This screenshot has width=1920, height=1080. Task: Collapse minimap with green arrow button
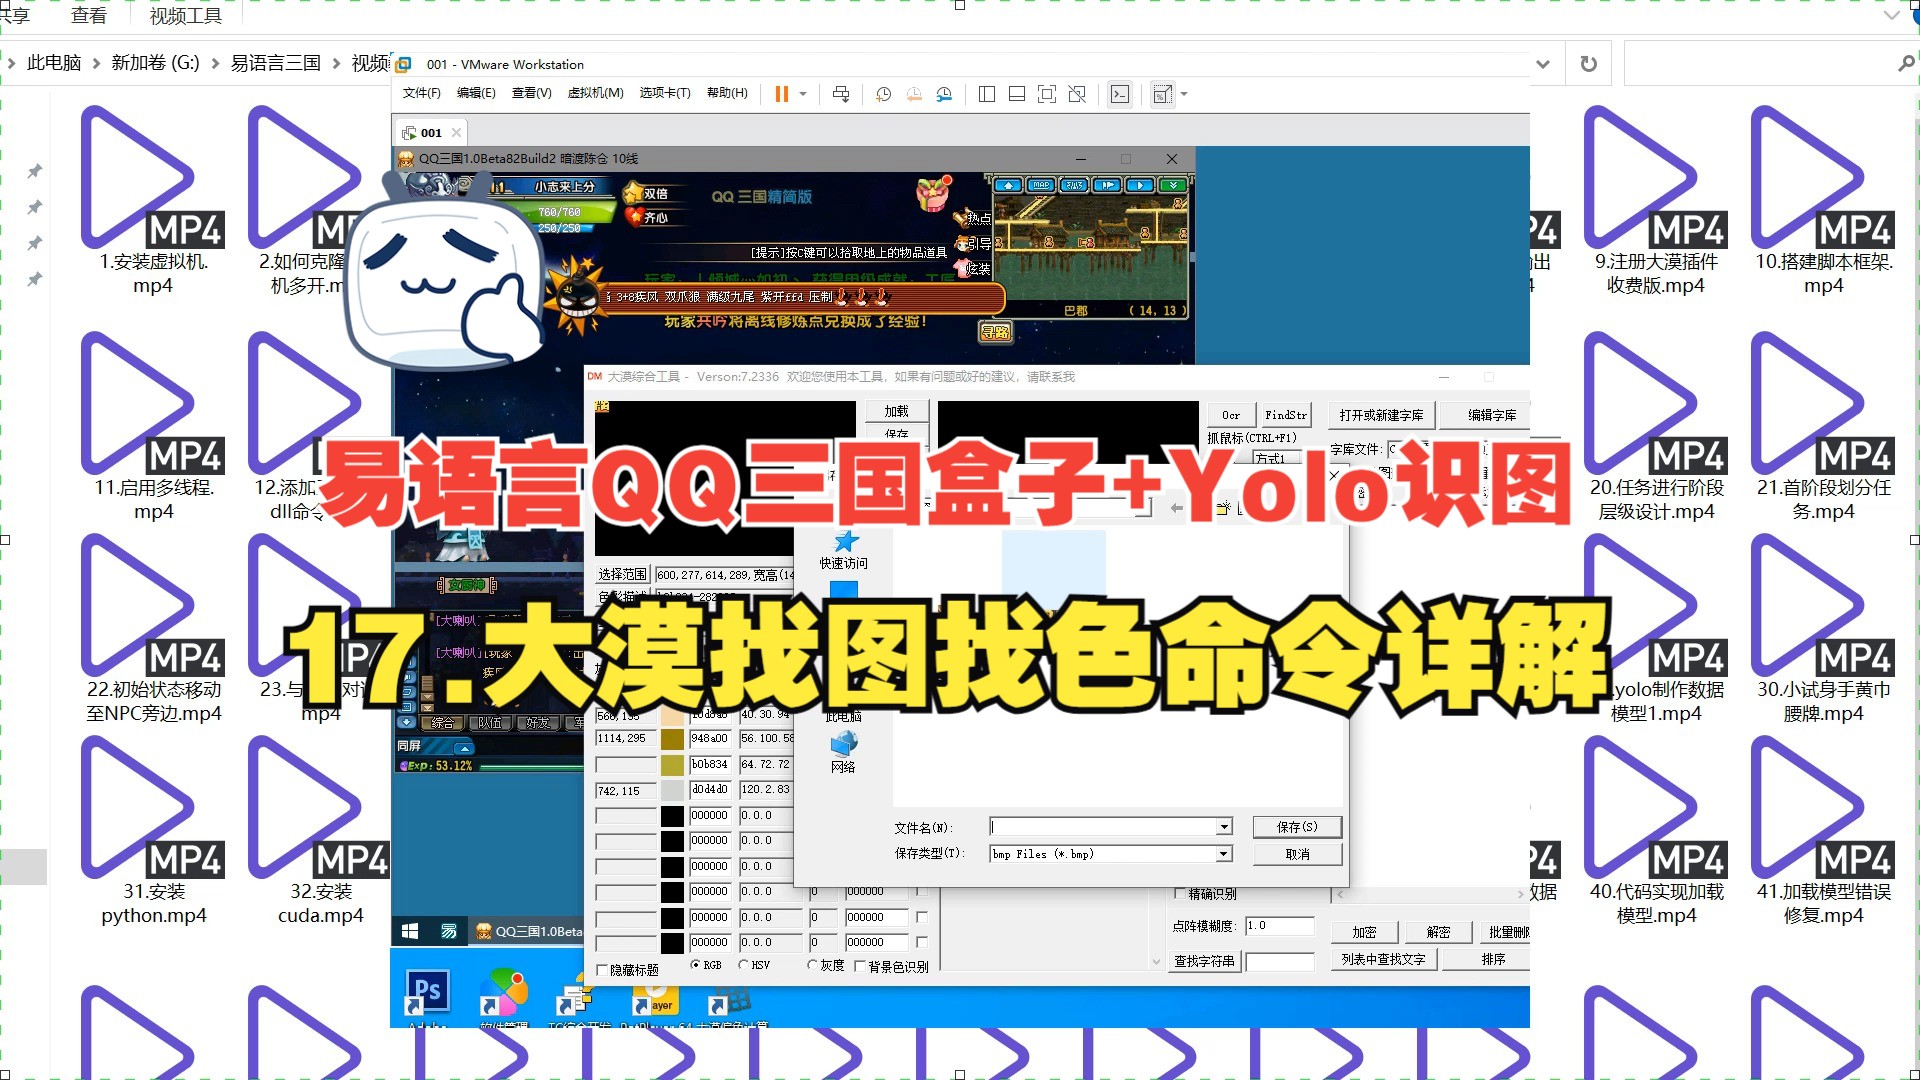[x=1173, y=185]
